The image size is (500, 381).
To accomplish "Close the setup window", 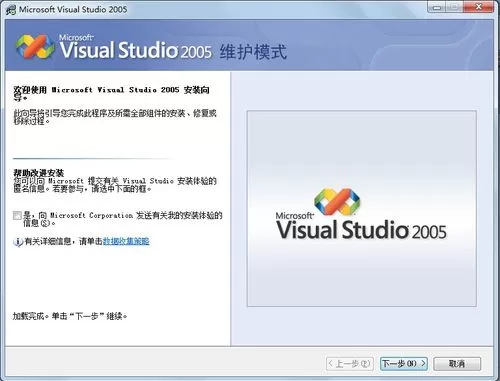I will click(x=479, y=7).
